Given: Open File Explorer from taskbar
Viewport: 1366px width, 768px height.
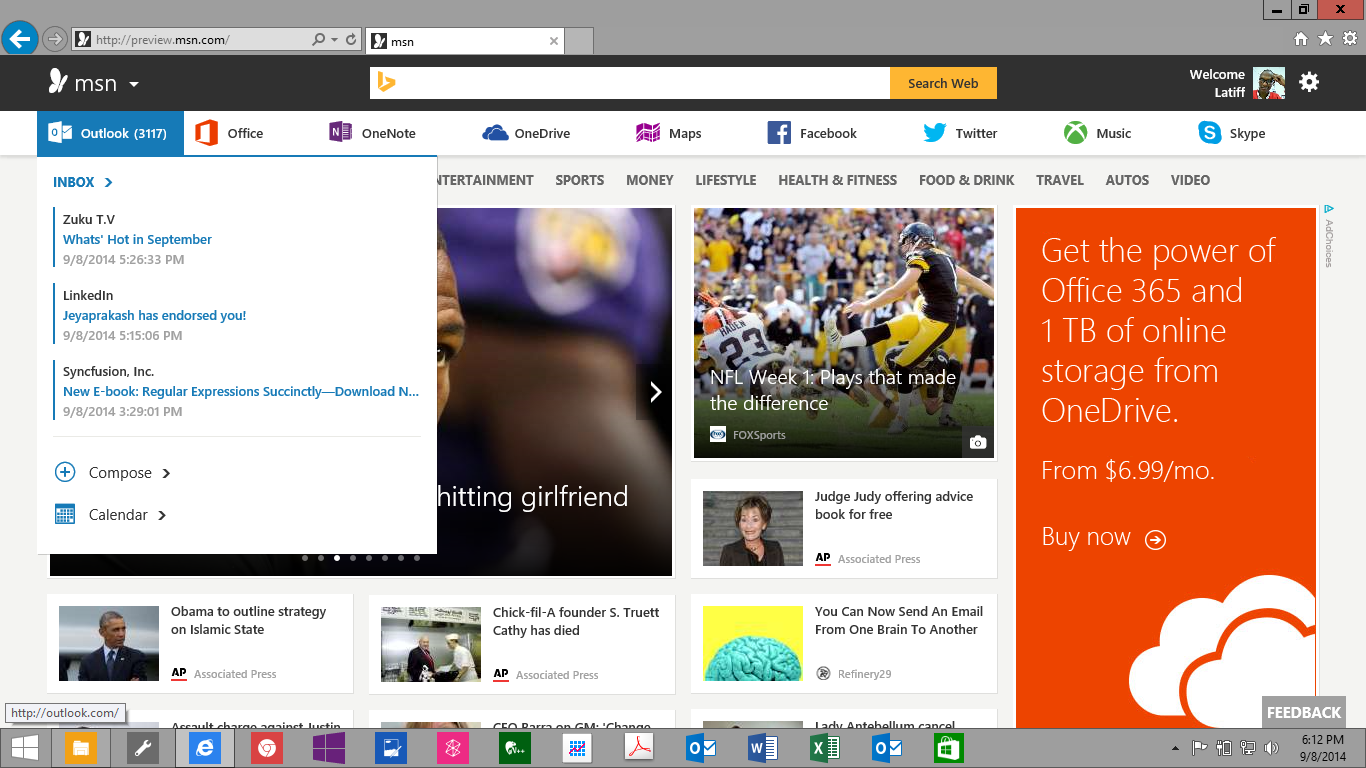Looking at the screenshot, I should (81, 748).
